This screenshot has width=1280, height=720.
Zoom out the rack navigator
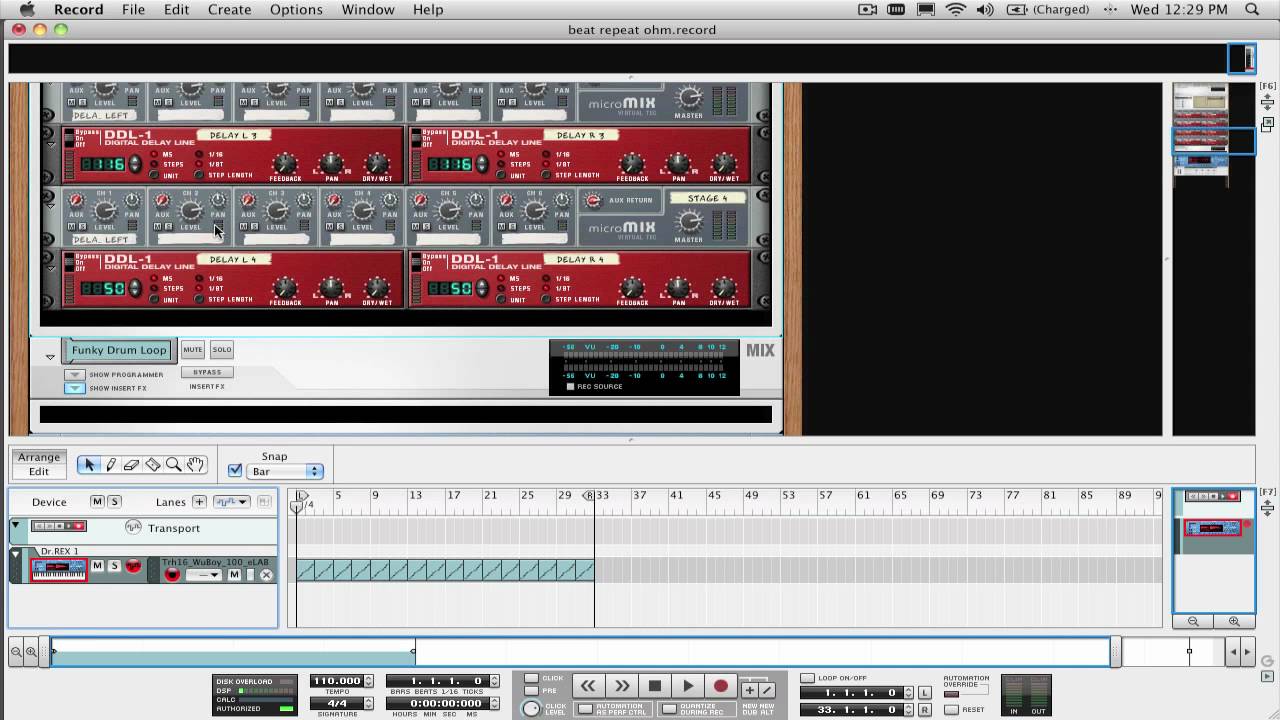click(x=1193, y=621)
